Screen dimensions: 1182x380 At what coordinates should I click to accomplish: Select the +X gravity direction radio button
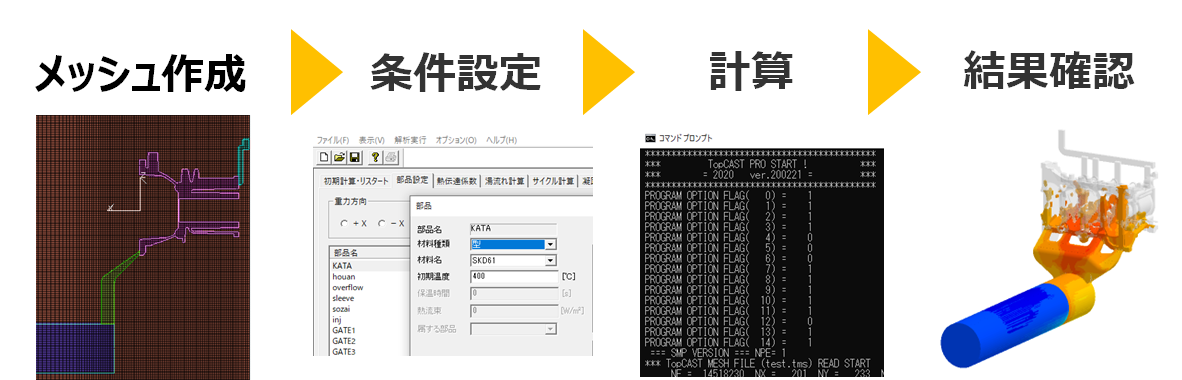pyautogui.click(x=344, y=223)
